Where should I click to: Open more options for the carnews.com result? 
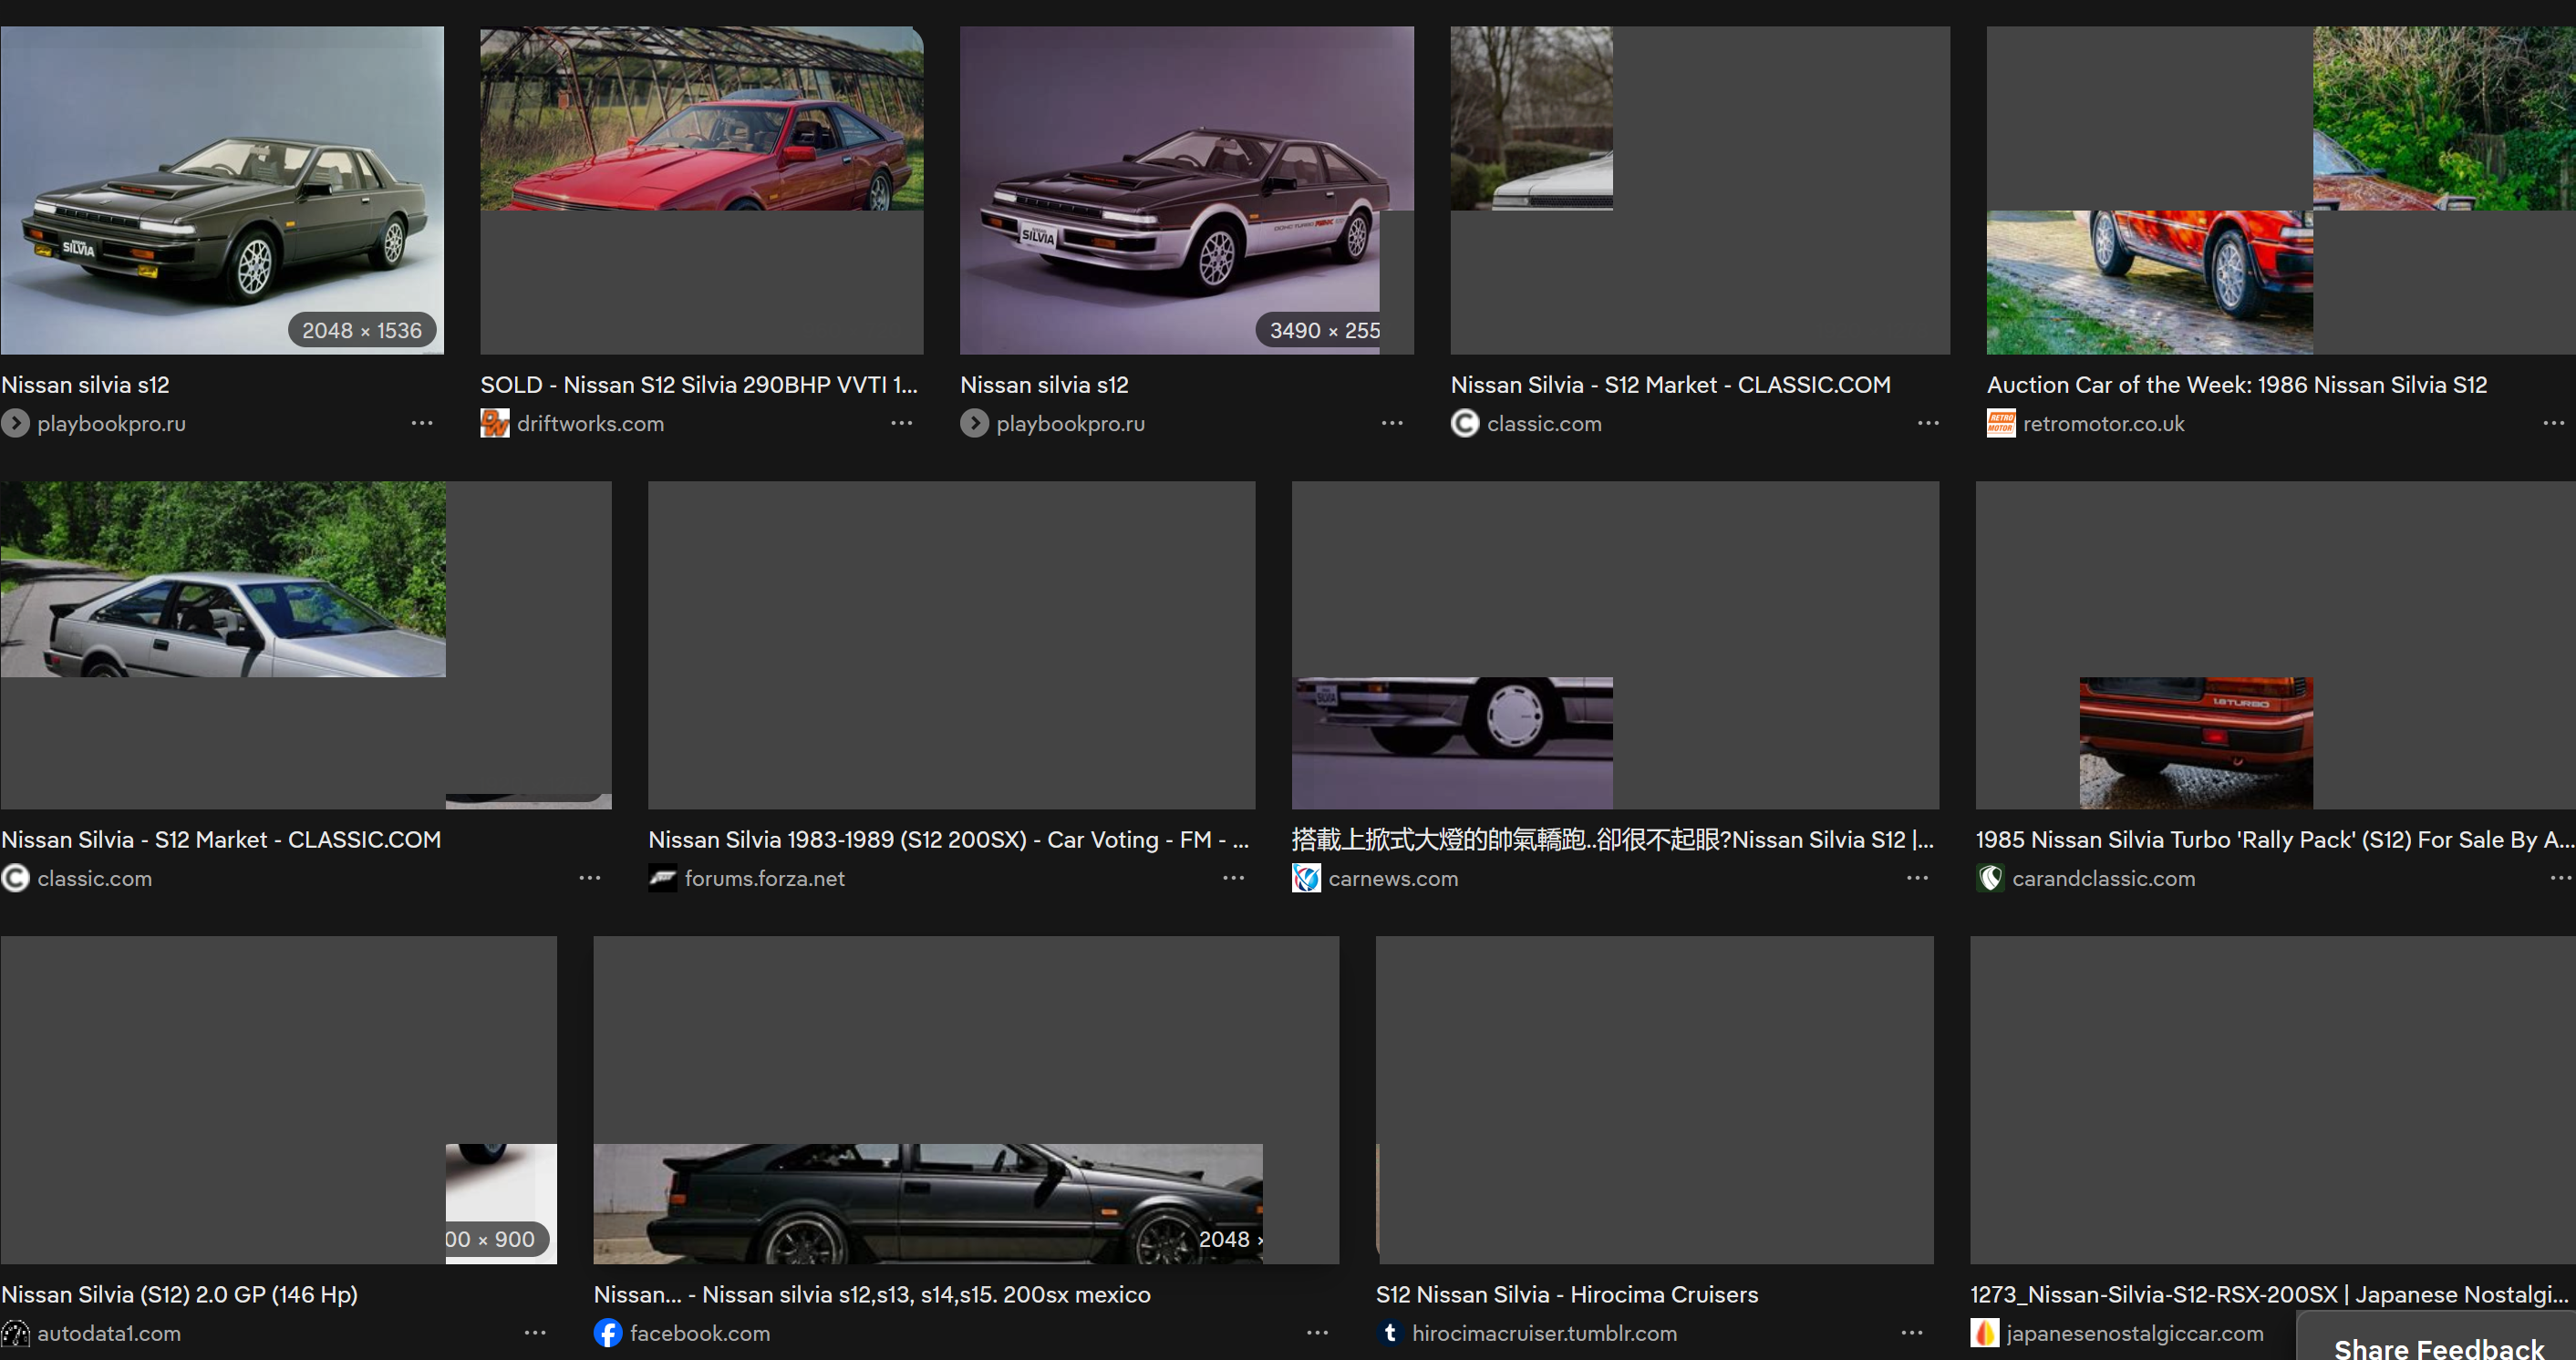pos(1916,878)
